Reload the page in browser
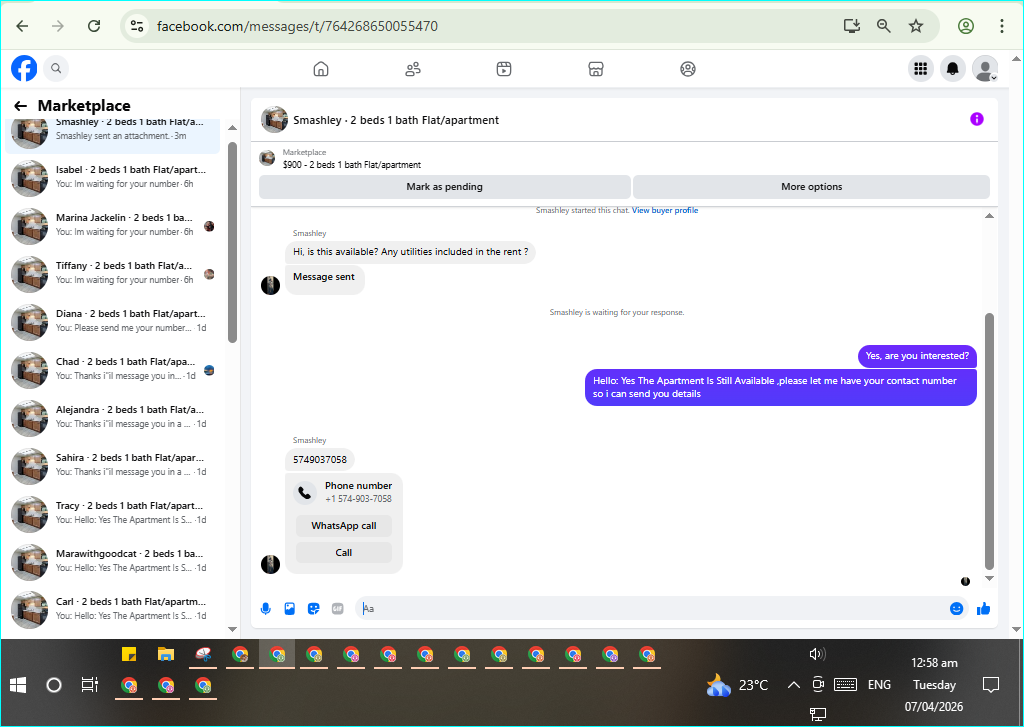The image size is (1024, 727). pyautogui.click(x=94, y=26)
